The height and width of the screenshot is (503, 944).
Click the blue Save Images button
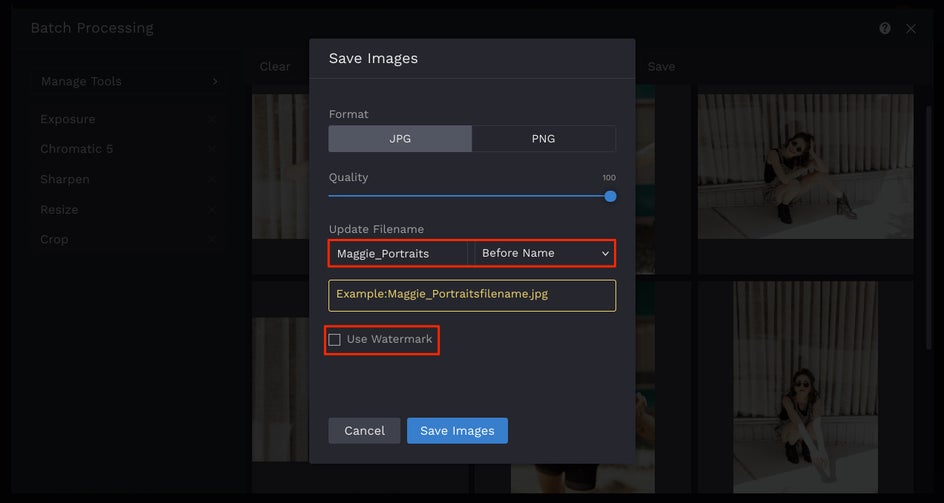(x=458, y=431)
